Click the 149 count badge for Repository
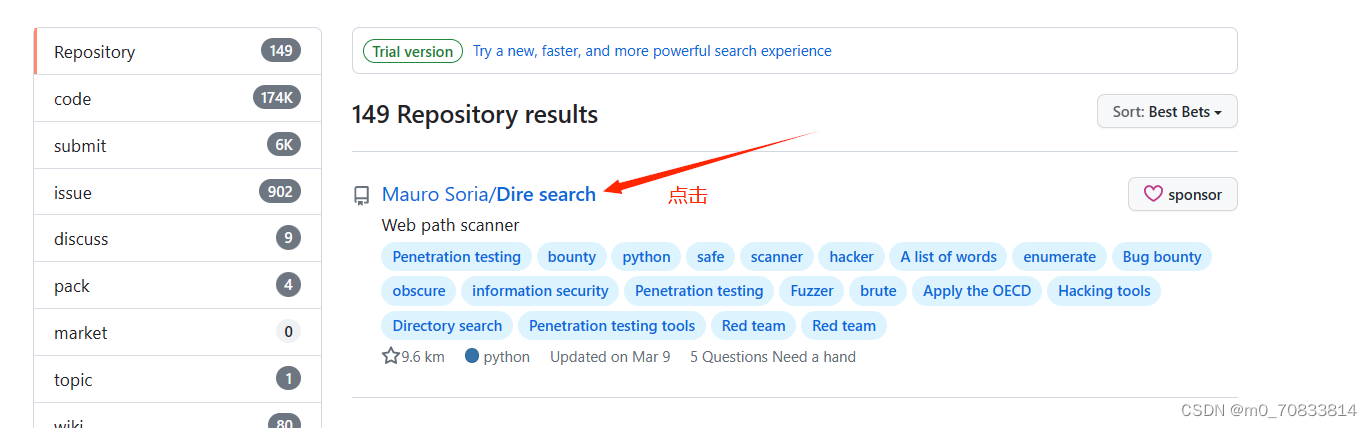 [281, 51]
